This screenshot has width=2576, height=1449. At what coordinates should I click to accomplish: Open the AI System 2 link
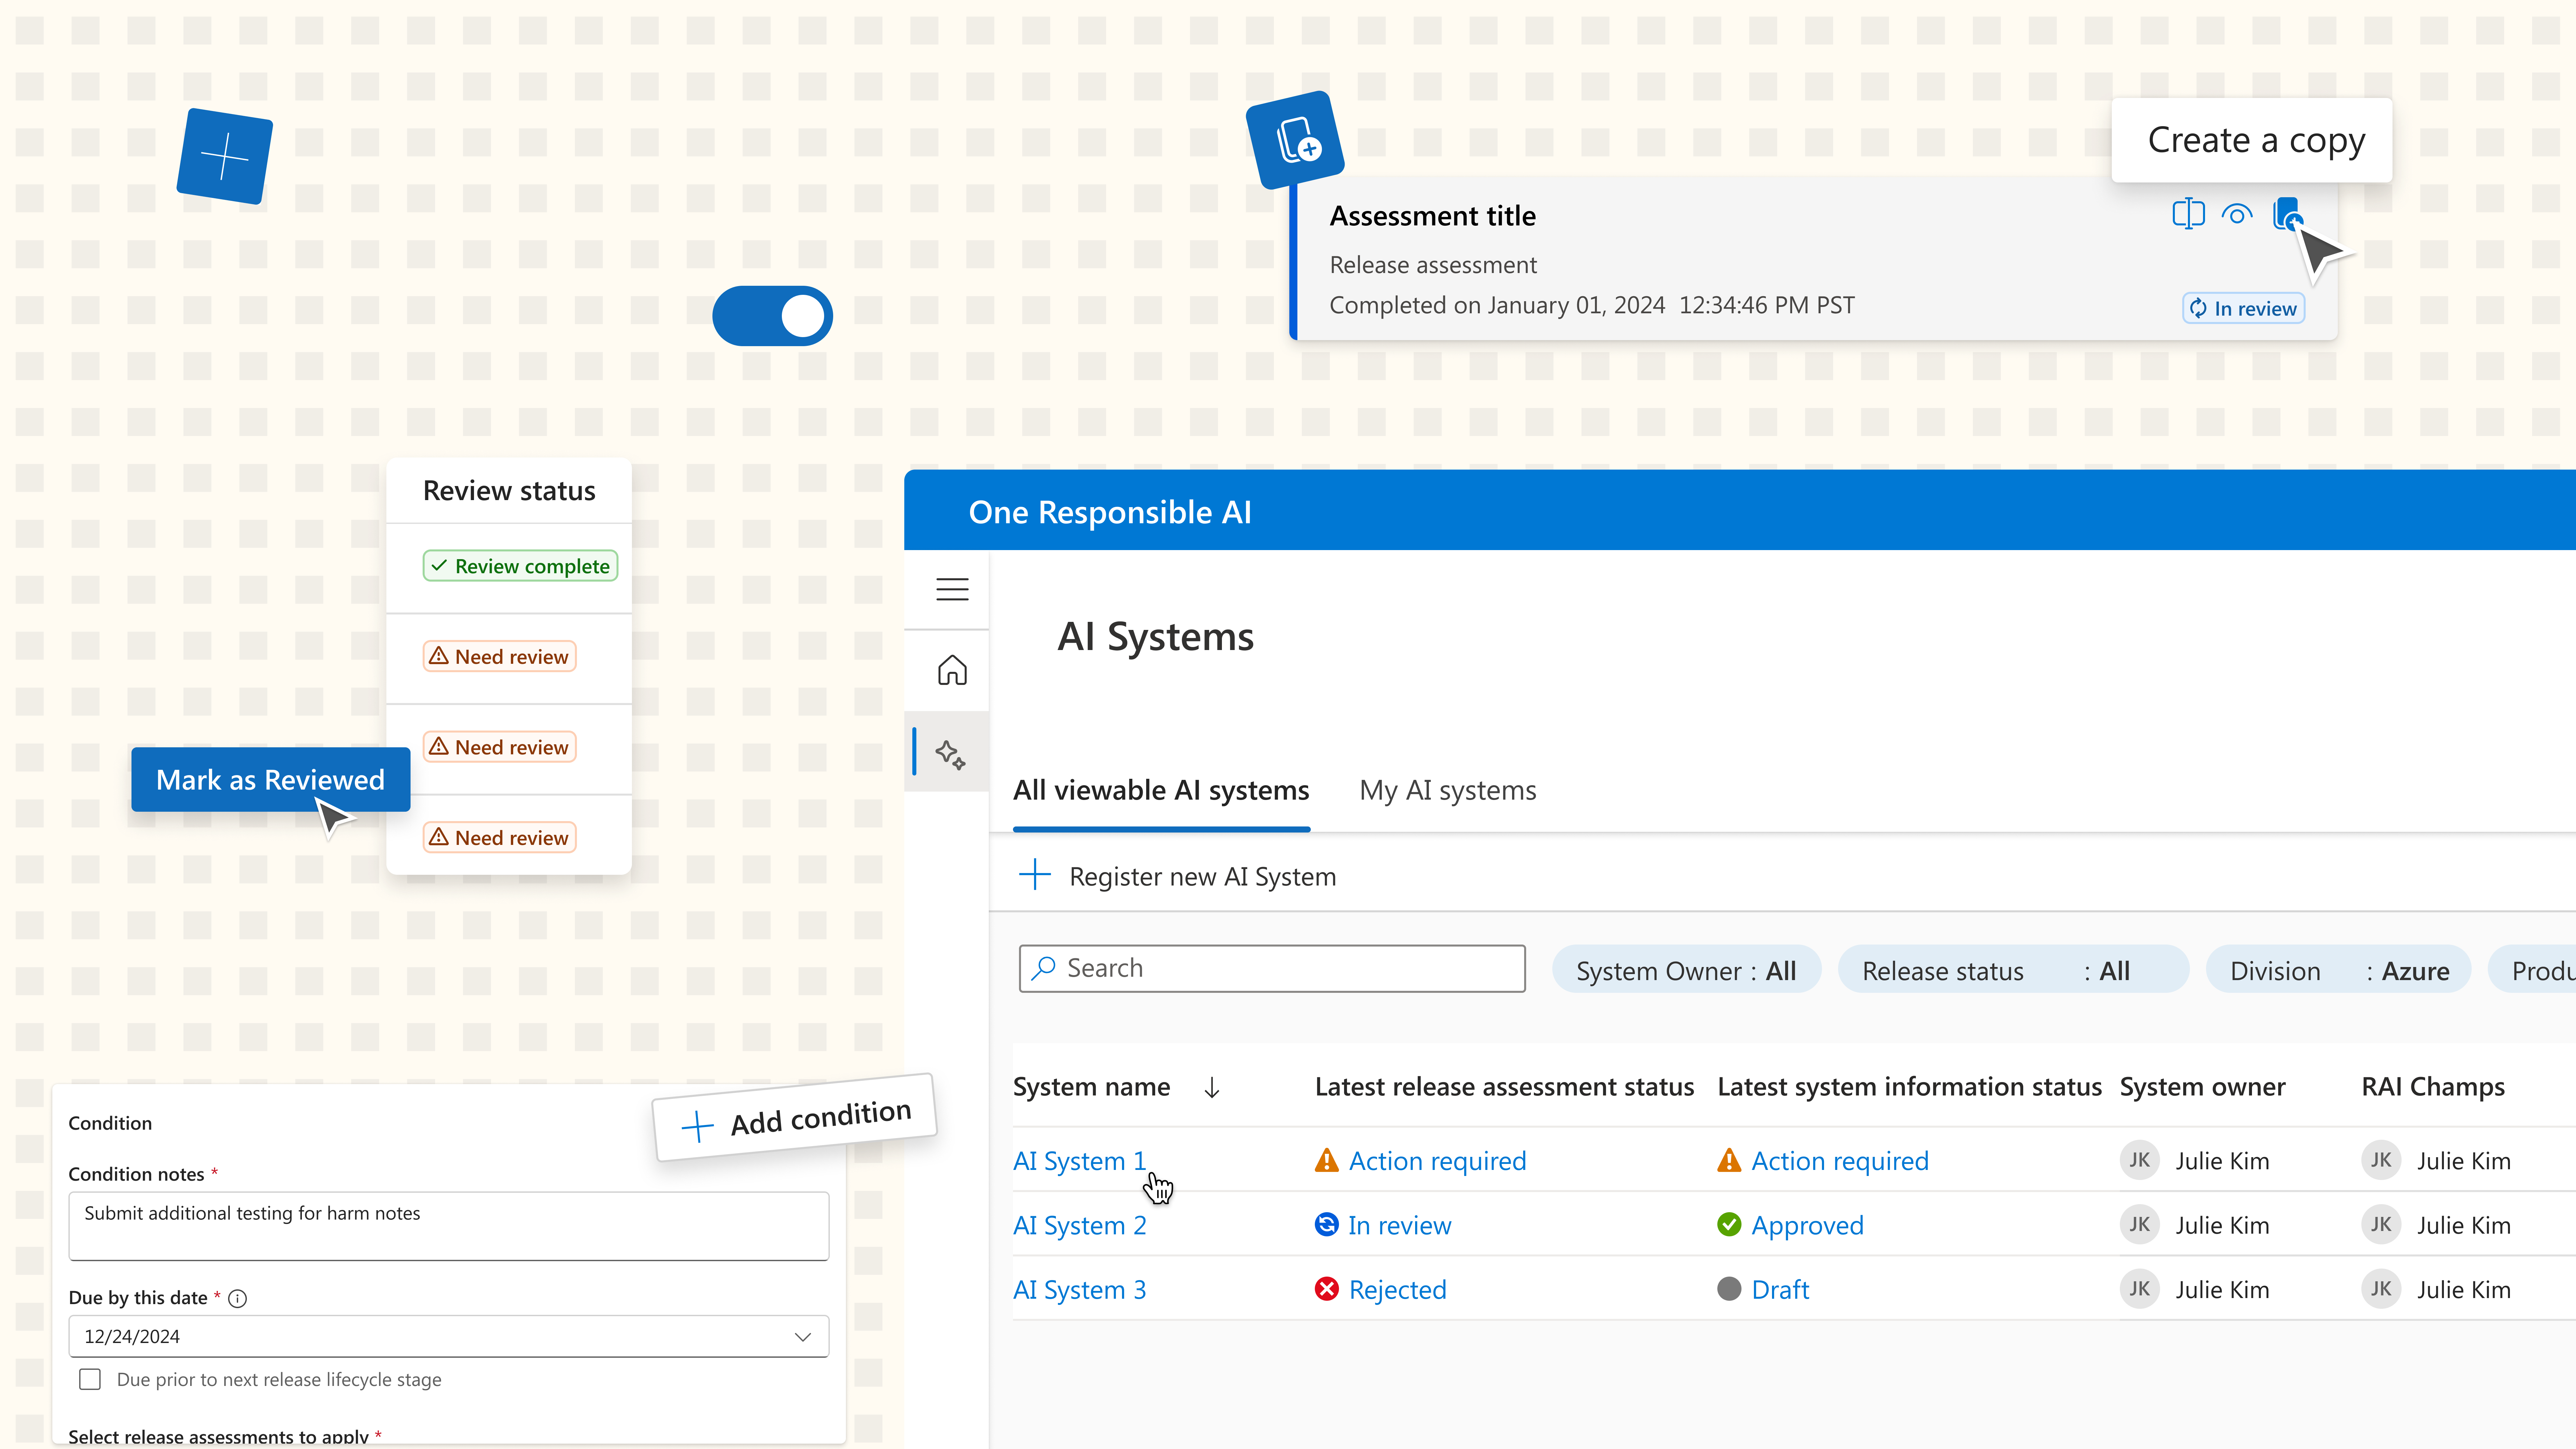click(x=1079, y=1225)
